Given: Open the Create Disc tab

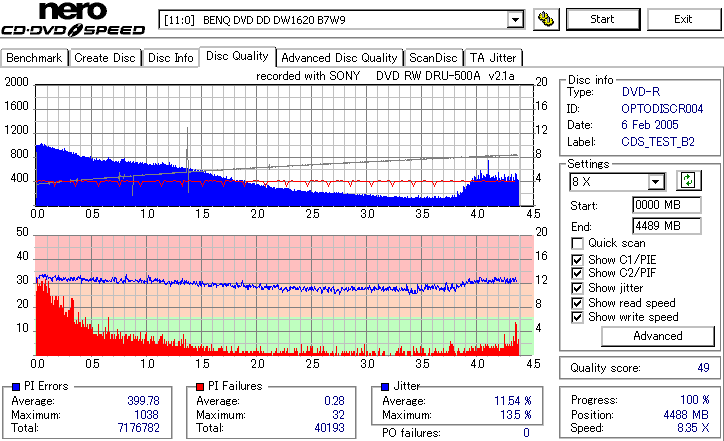Looking at the screenshot, I should (x=105, y=58).
